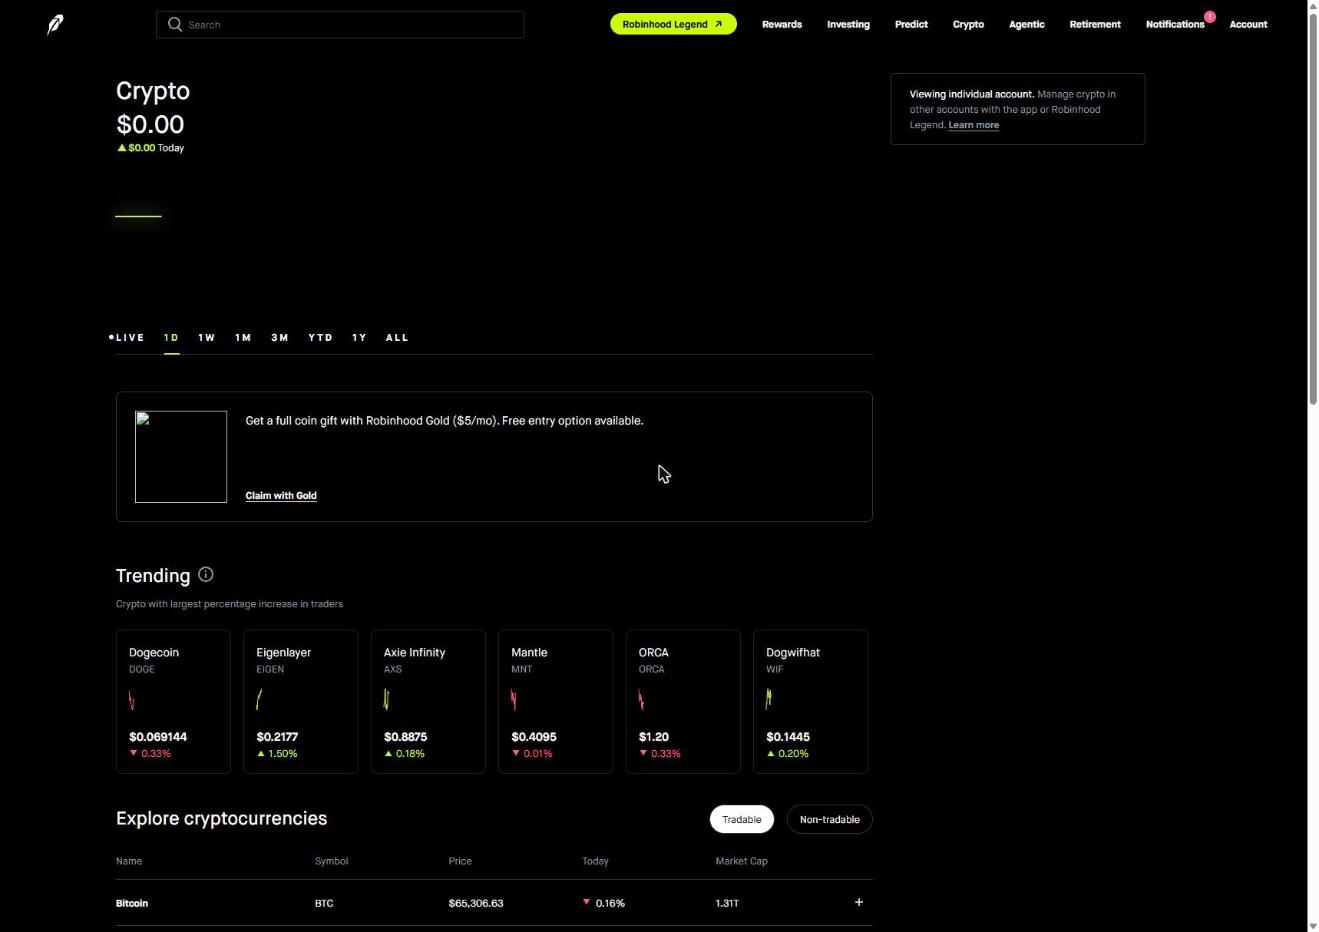Click the $0.00 Today change label
The image size is (1319, 932).
151,148
